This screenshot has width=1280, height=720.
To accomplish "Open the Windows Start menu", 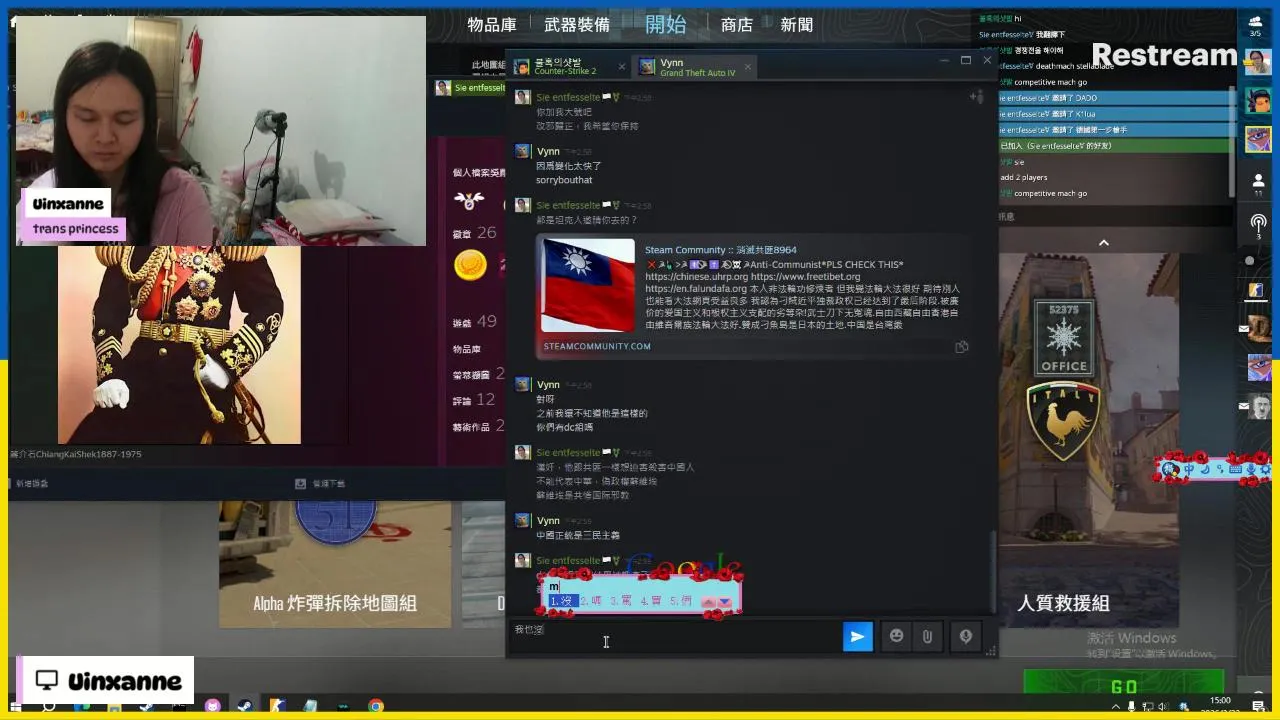I will 14,706.
